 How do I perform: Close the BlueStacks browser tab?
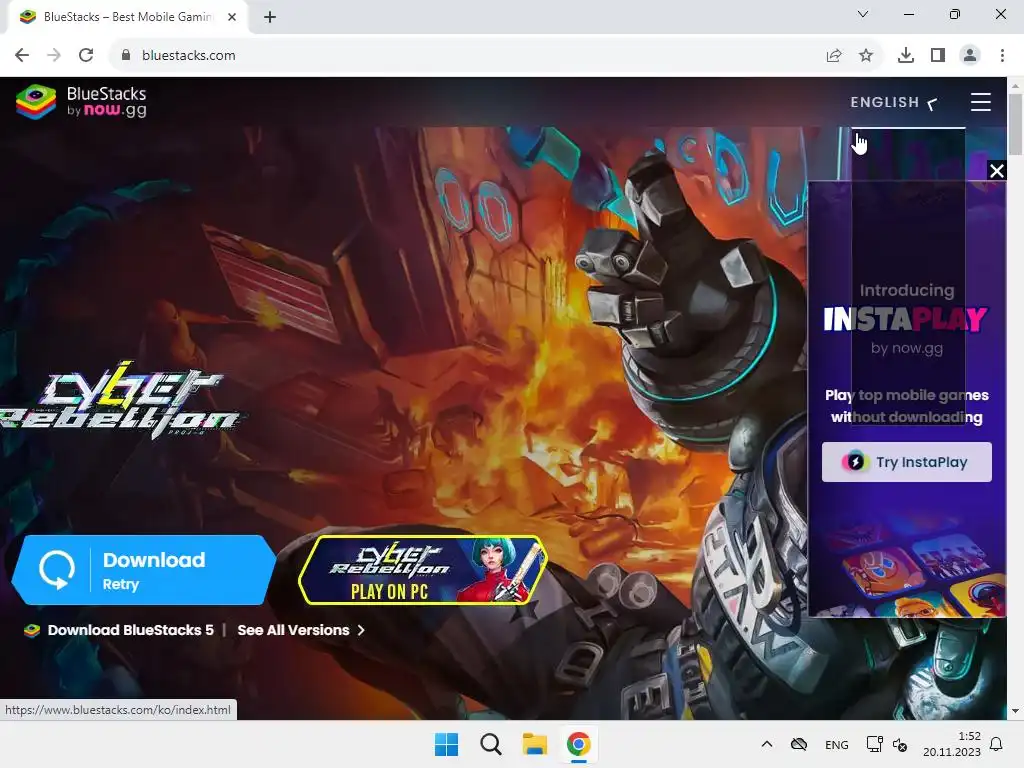coord(232,17)
